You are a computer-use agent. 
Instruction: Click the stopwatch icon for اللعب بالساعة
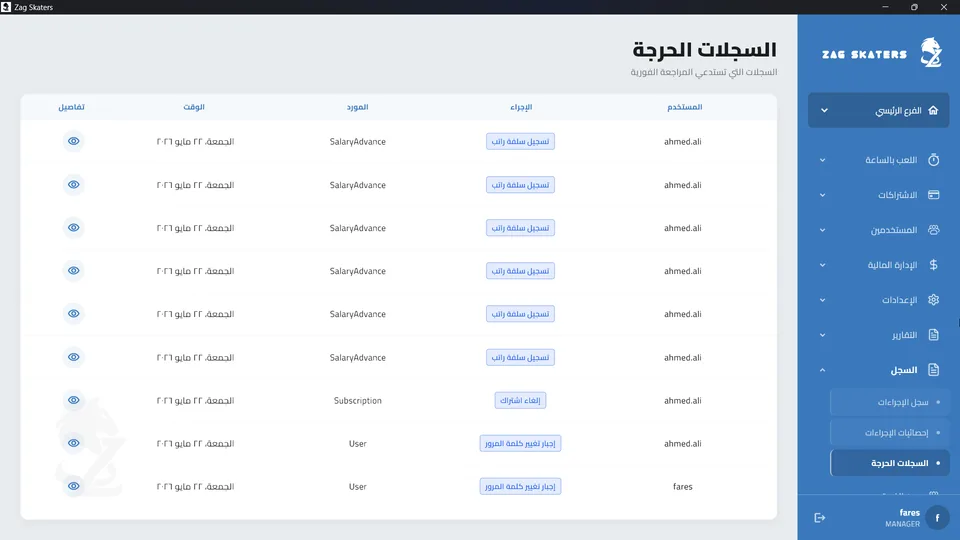pos(933,160)
